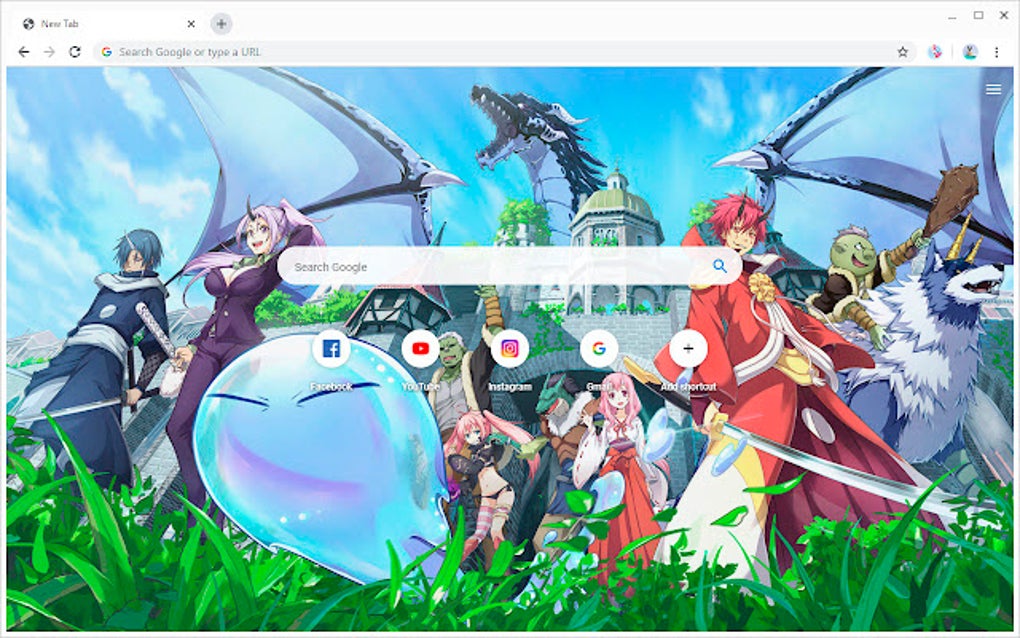Open the Gmail shortcut

pos(599,349)
